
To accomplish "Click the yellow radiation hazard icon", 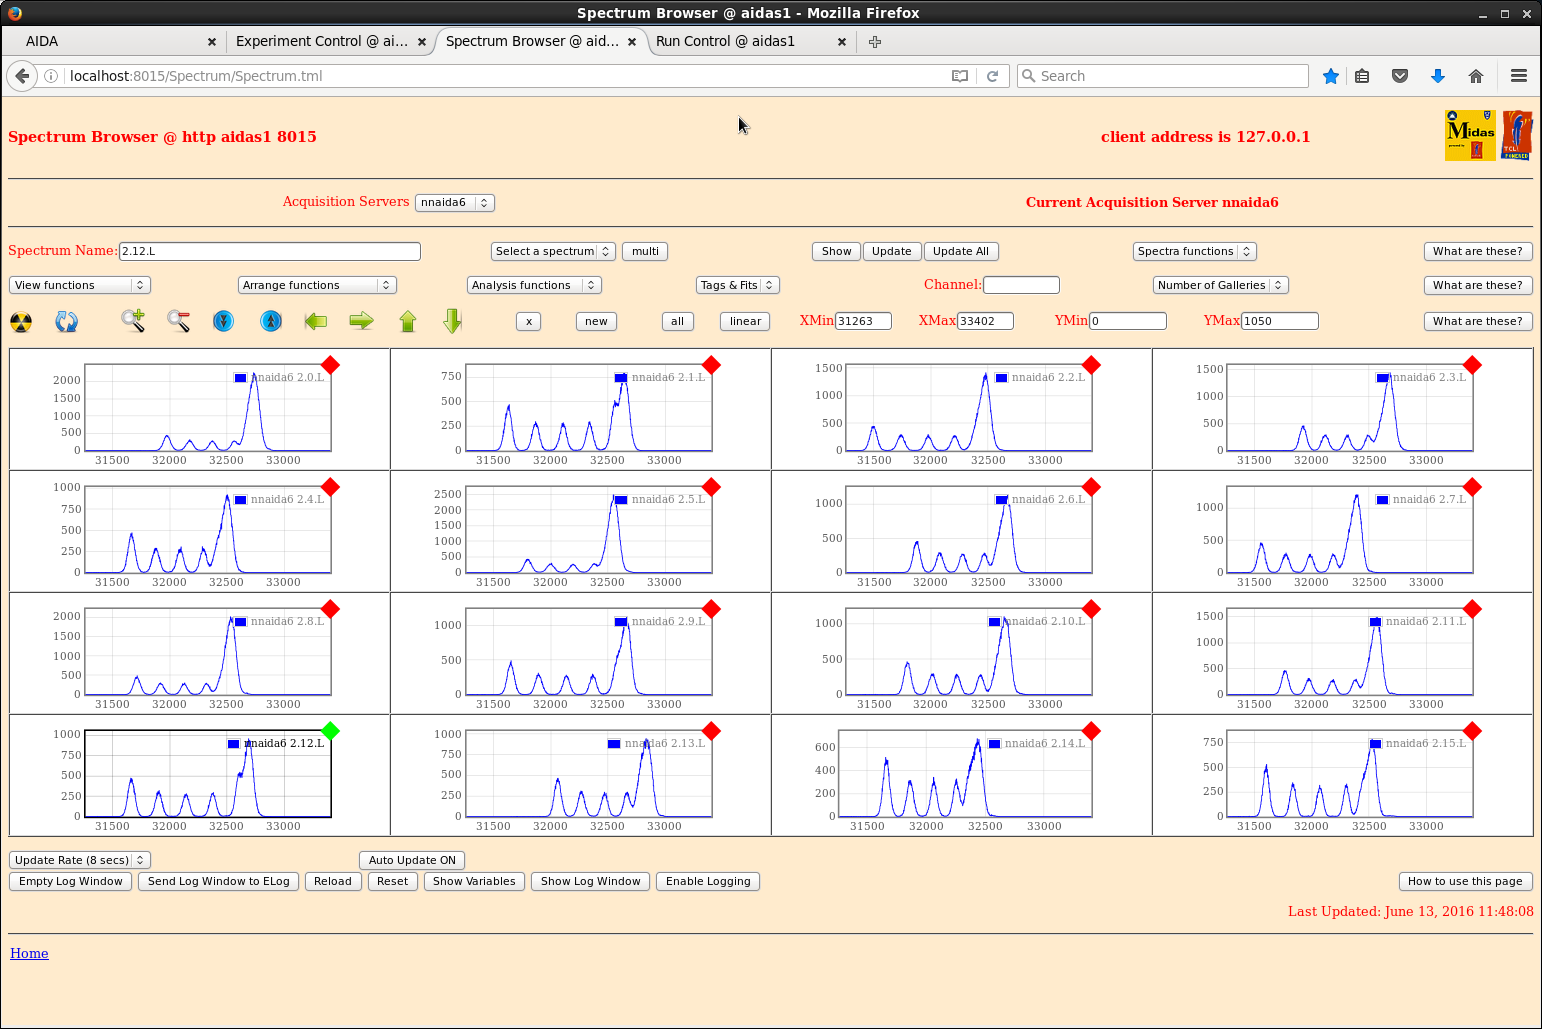I will tap(21, 322).
